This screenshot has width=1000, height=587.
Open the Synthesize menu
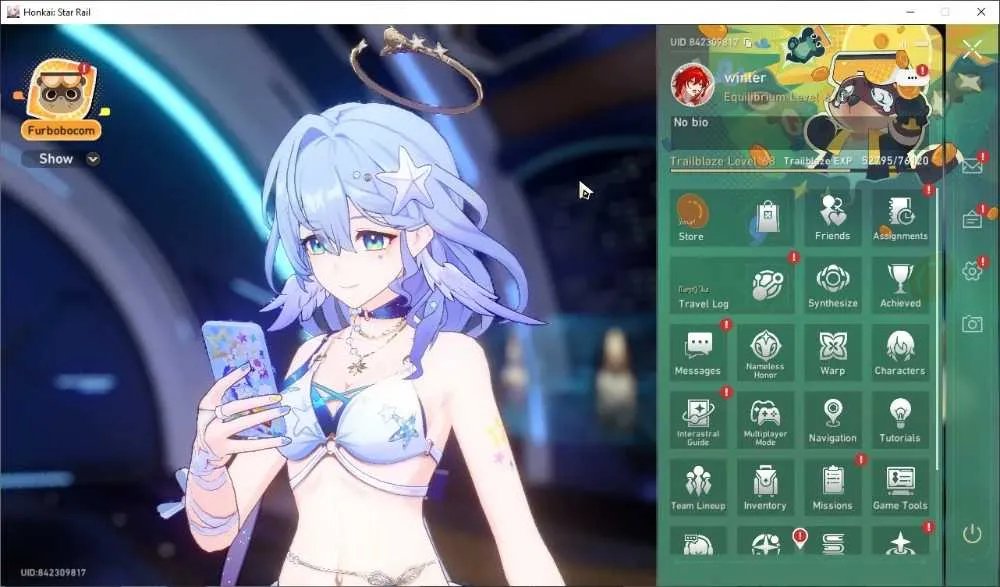click(832, 285)
